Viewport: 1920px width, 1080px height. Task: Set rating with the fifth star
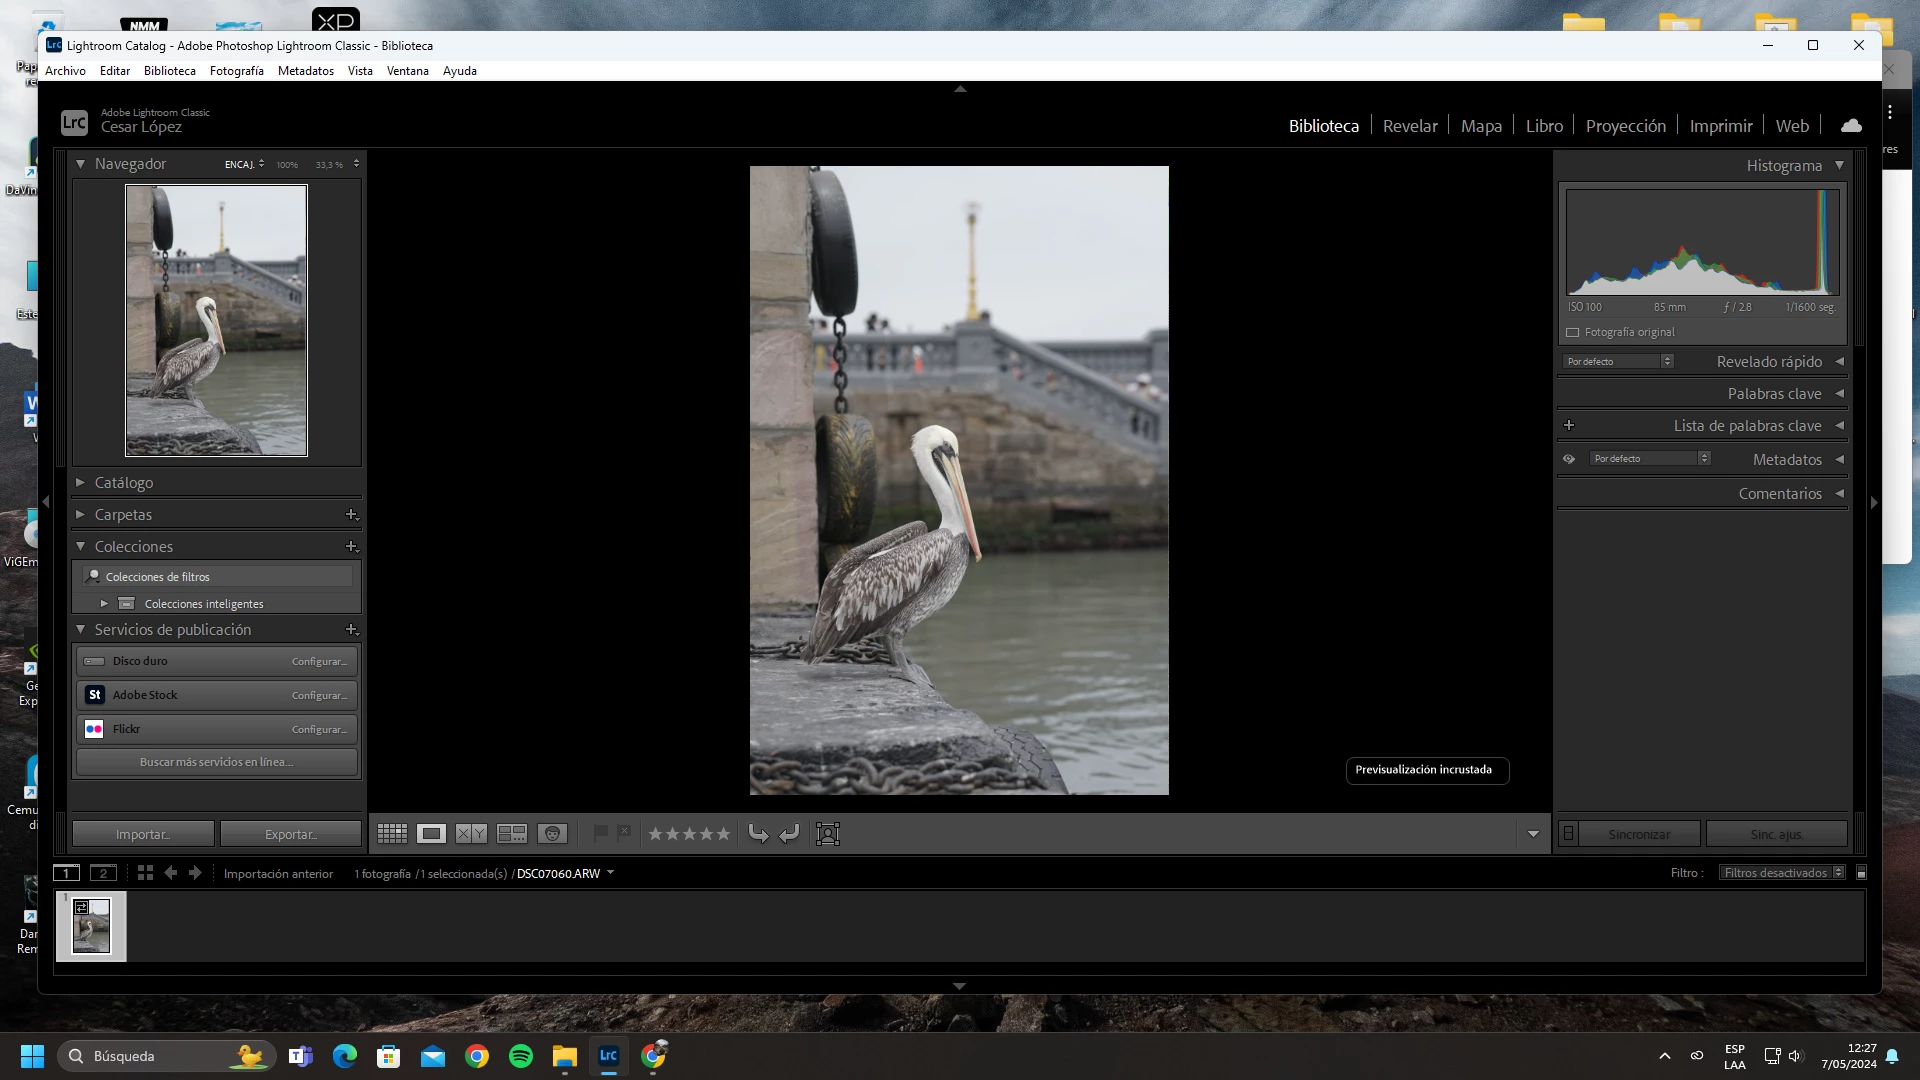pyautogui.click(x=723, y=833)
